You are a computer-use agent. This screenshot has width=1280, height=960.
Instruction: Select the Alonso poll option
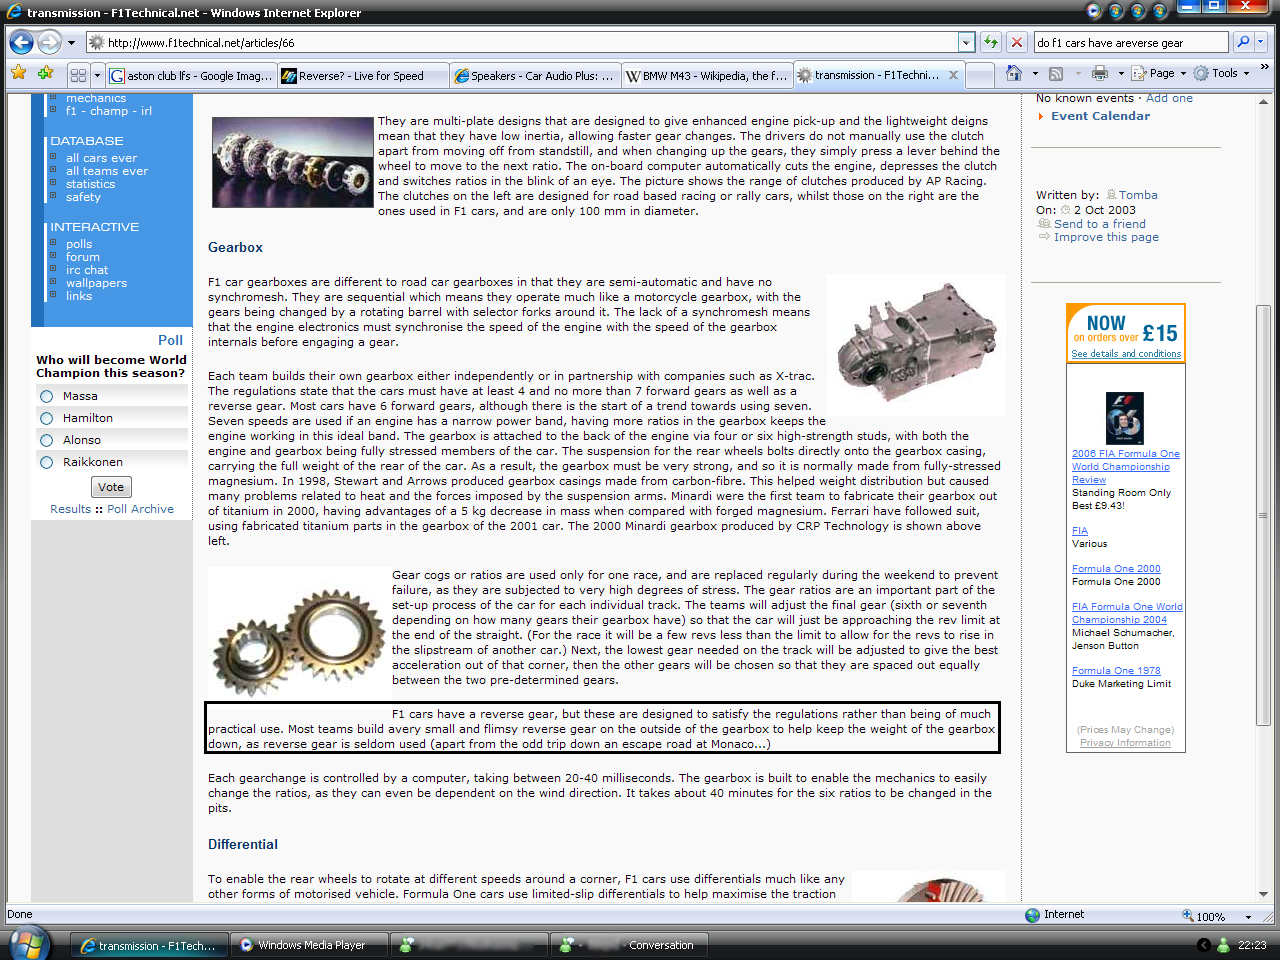point(46,440)
